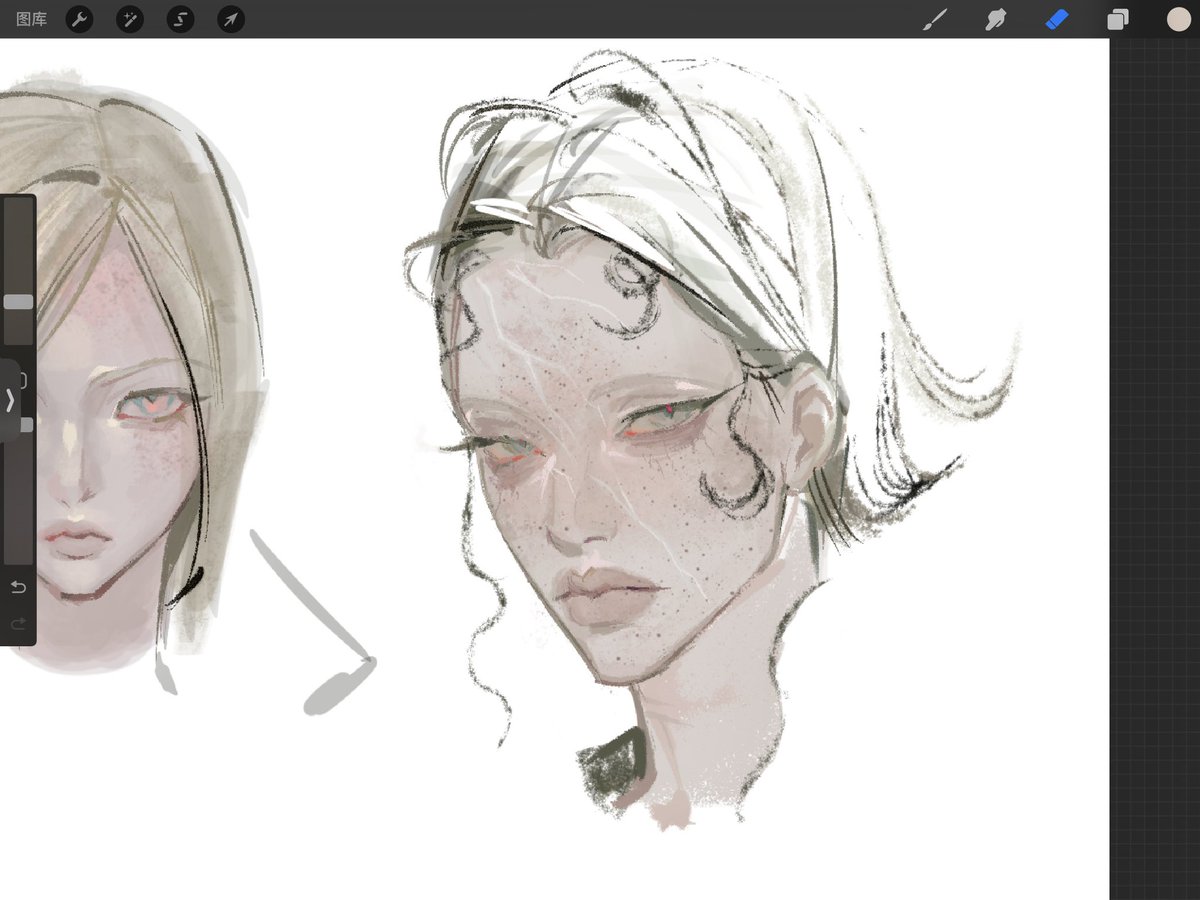The height and width of the screenshot is (900, 1200).
Task: Select the Transform arrow tool
Action: point(231,19)
